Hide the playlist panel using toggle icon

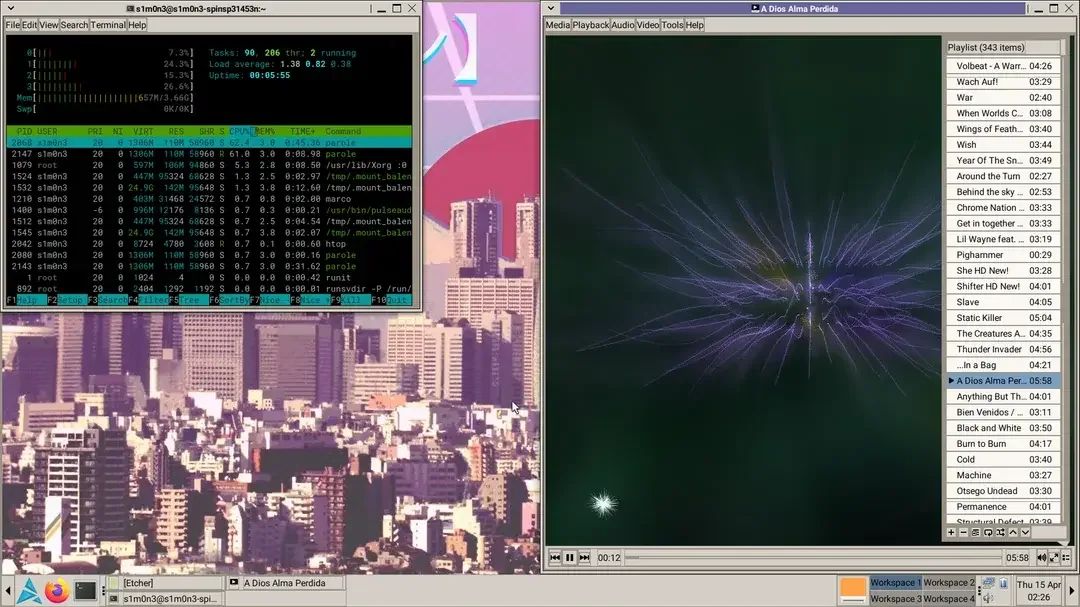[x=1066, y=558]
